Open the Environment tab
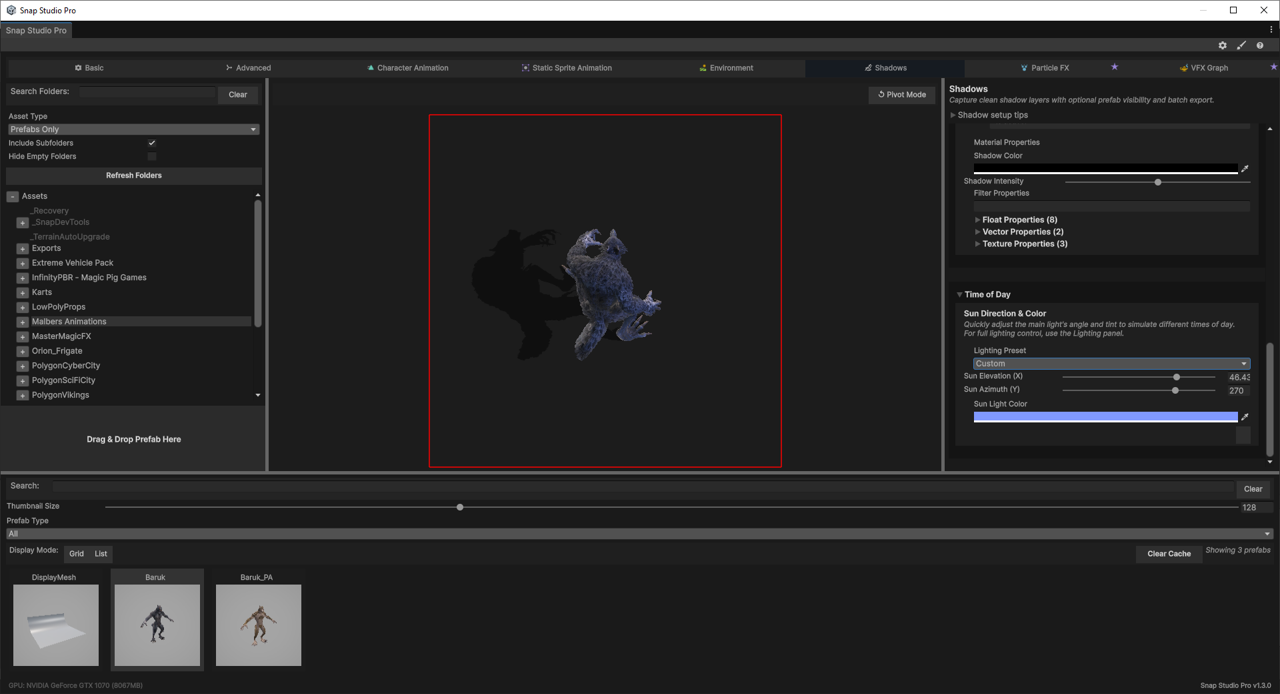The height and width of the screenshot is (694, 1280). (726, 68)
